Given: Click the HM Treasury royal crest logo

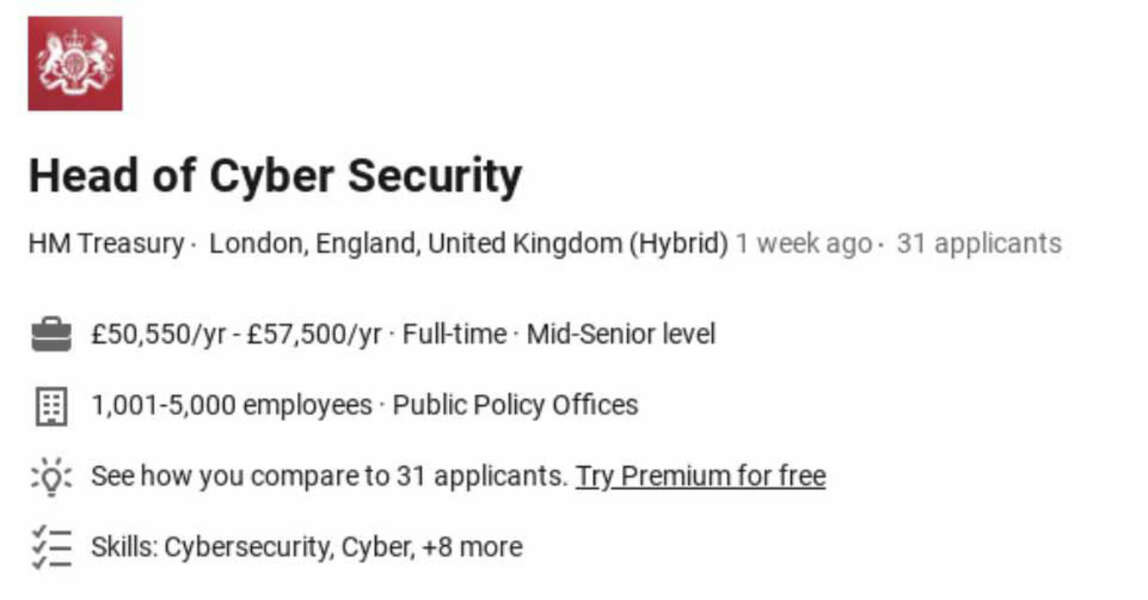Looking at the screenshot, I should click(75, 63).
